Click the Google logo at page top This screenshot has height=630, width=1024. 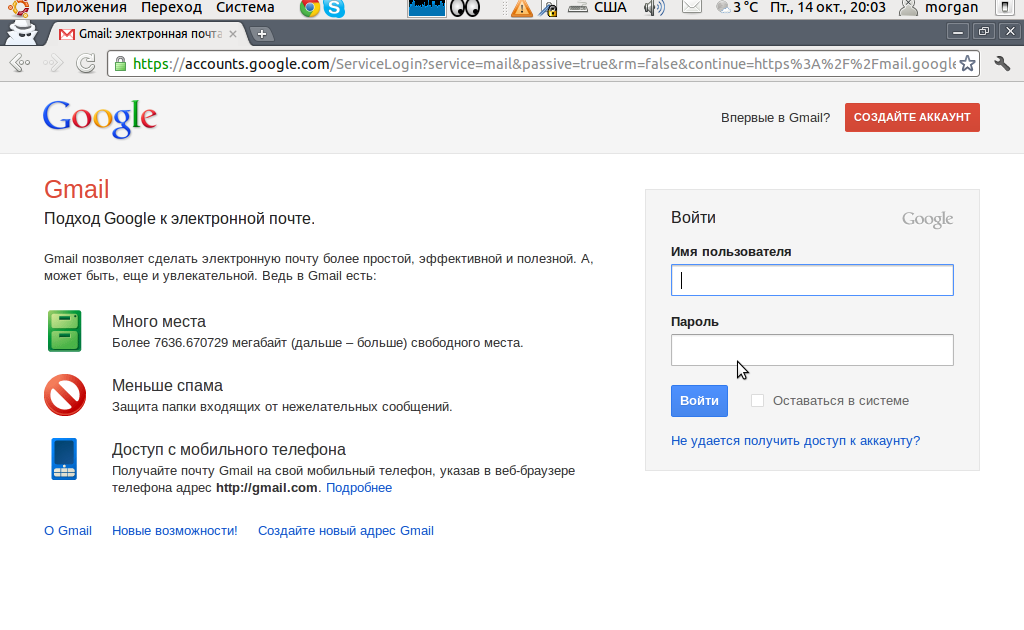click(x=100, y=119)
